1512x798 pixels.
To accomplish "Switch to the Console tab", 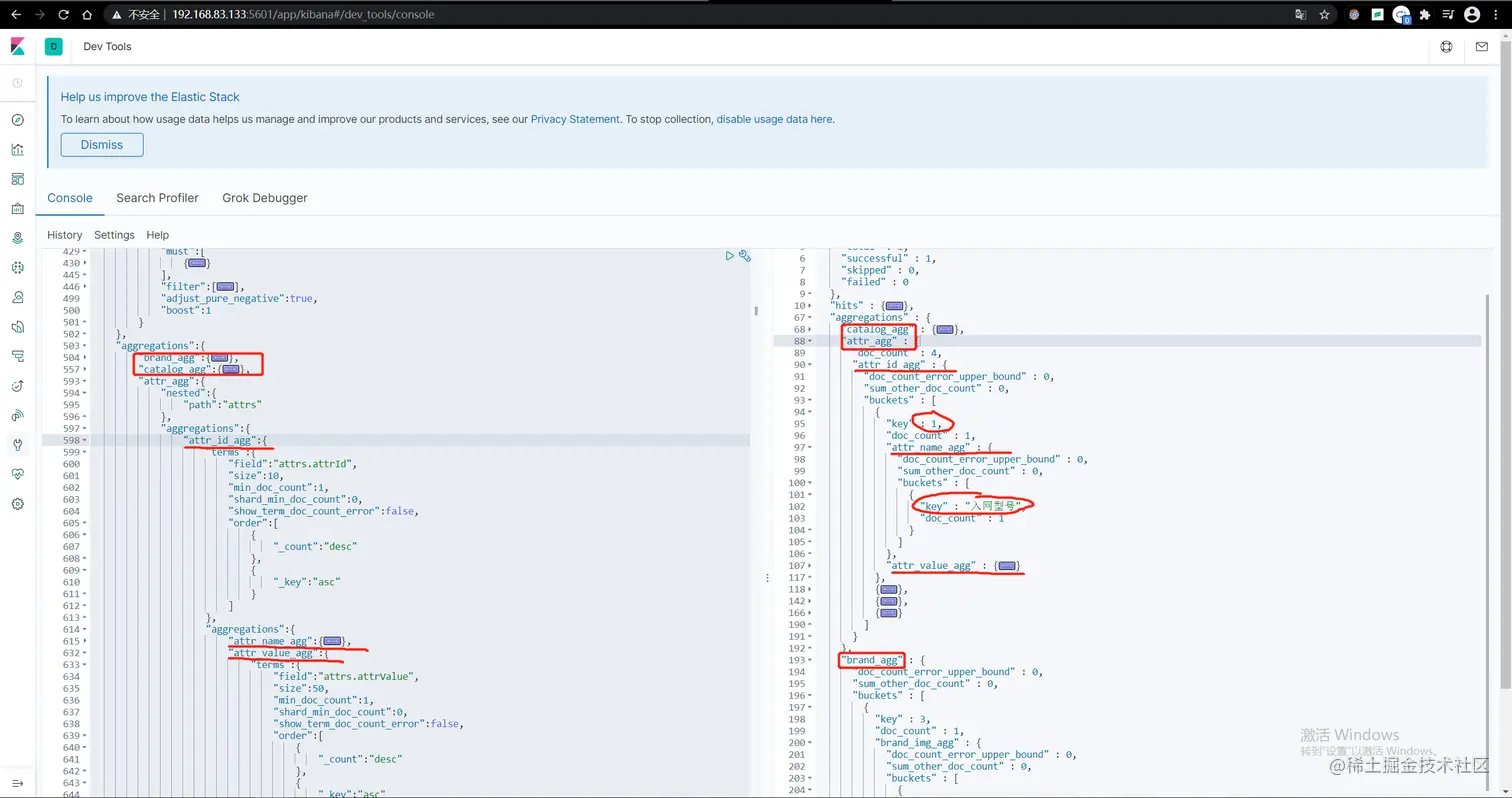I will click(x=70, y=198).
